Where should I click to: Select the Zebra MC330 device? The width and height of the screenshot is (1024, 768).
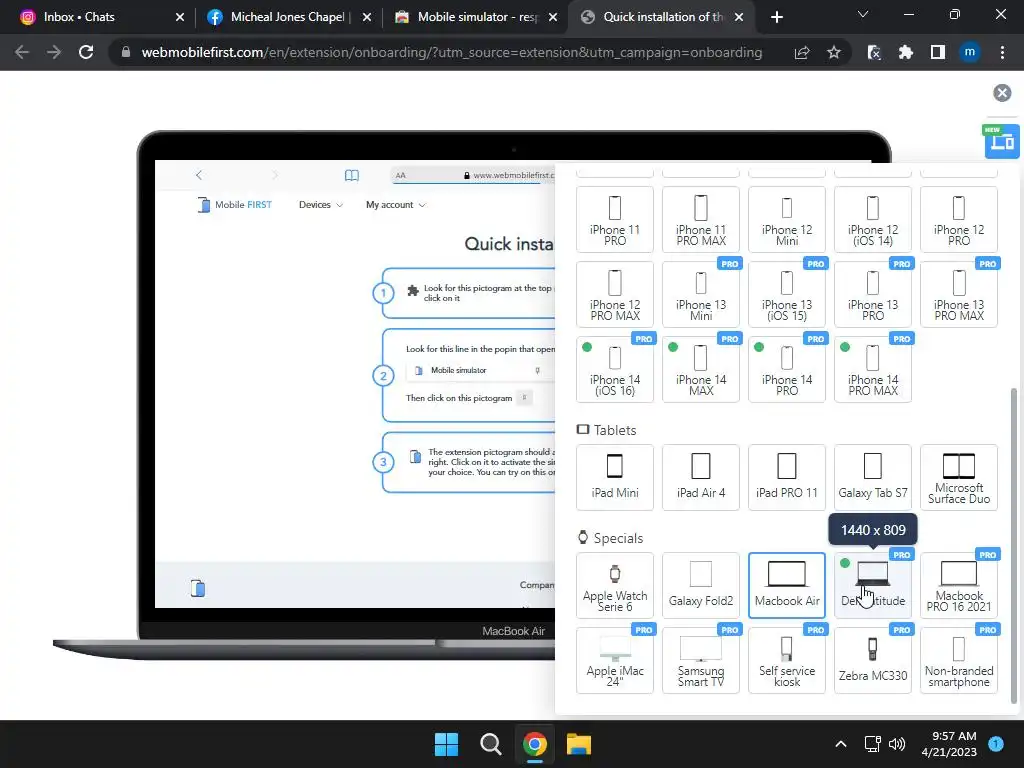coord(872,660)
